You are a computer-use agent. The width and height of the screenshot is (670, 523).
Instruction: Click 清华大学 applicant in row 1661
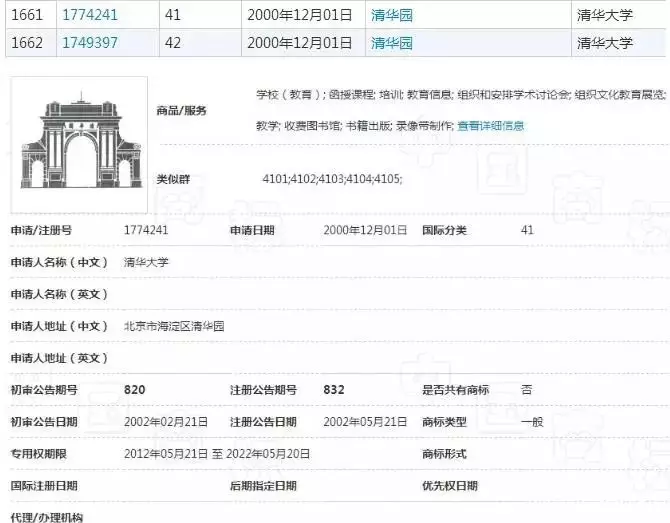coord(605,15)
